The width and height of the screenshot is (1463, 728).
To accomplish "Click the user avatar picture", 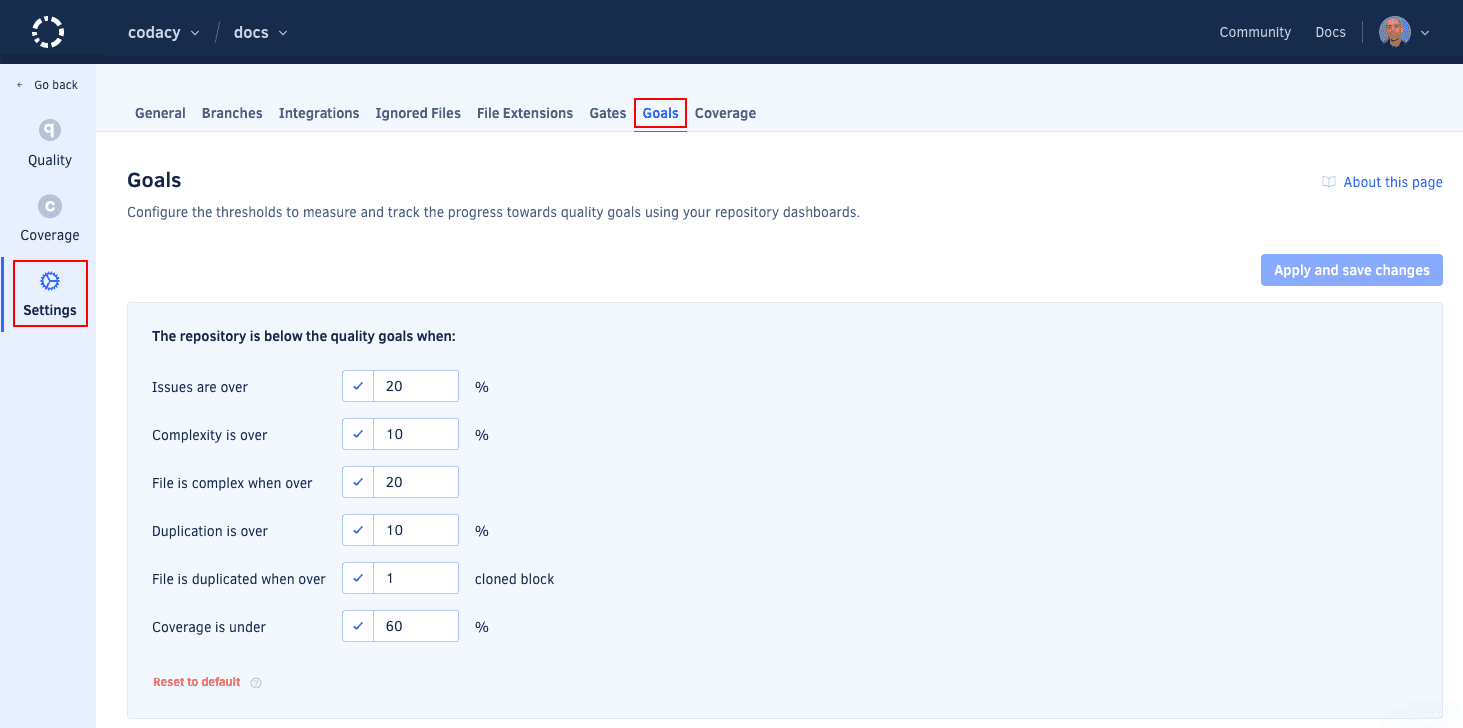I will (x=1394, y=32).
